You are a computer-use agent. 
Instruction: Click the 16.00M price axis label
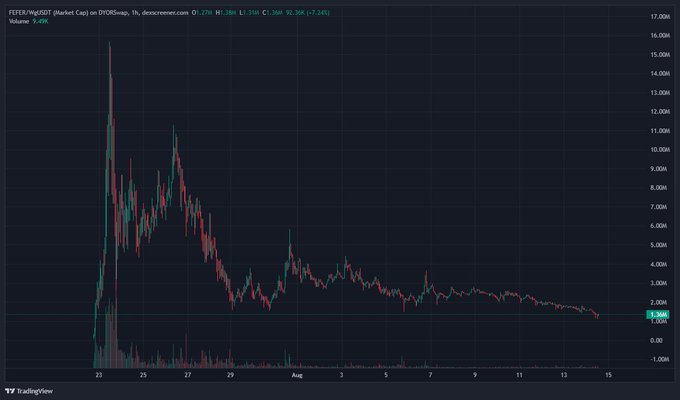[660, 36]
